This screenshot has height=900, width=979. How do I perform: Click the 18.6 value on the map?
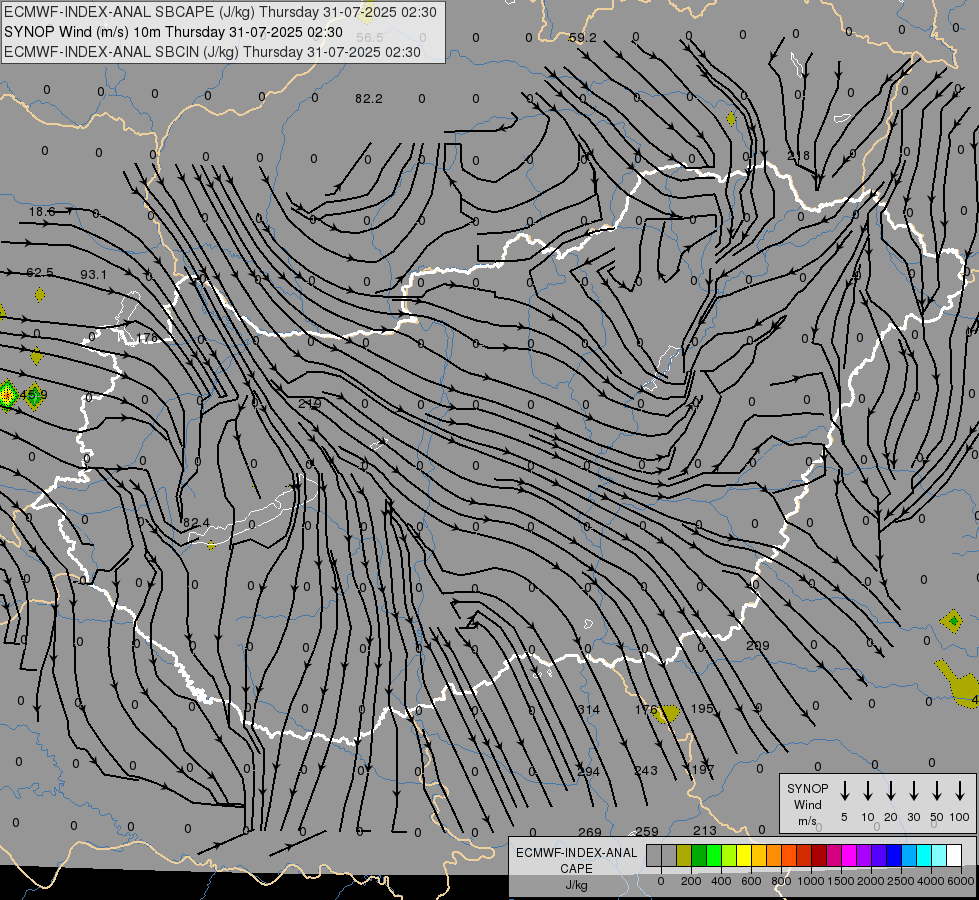point(42,212)
